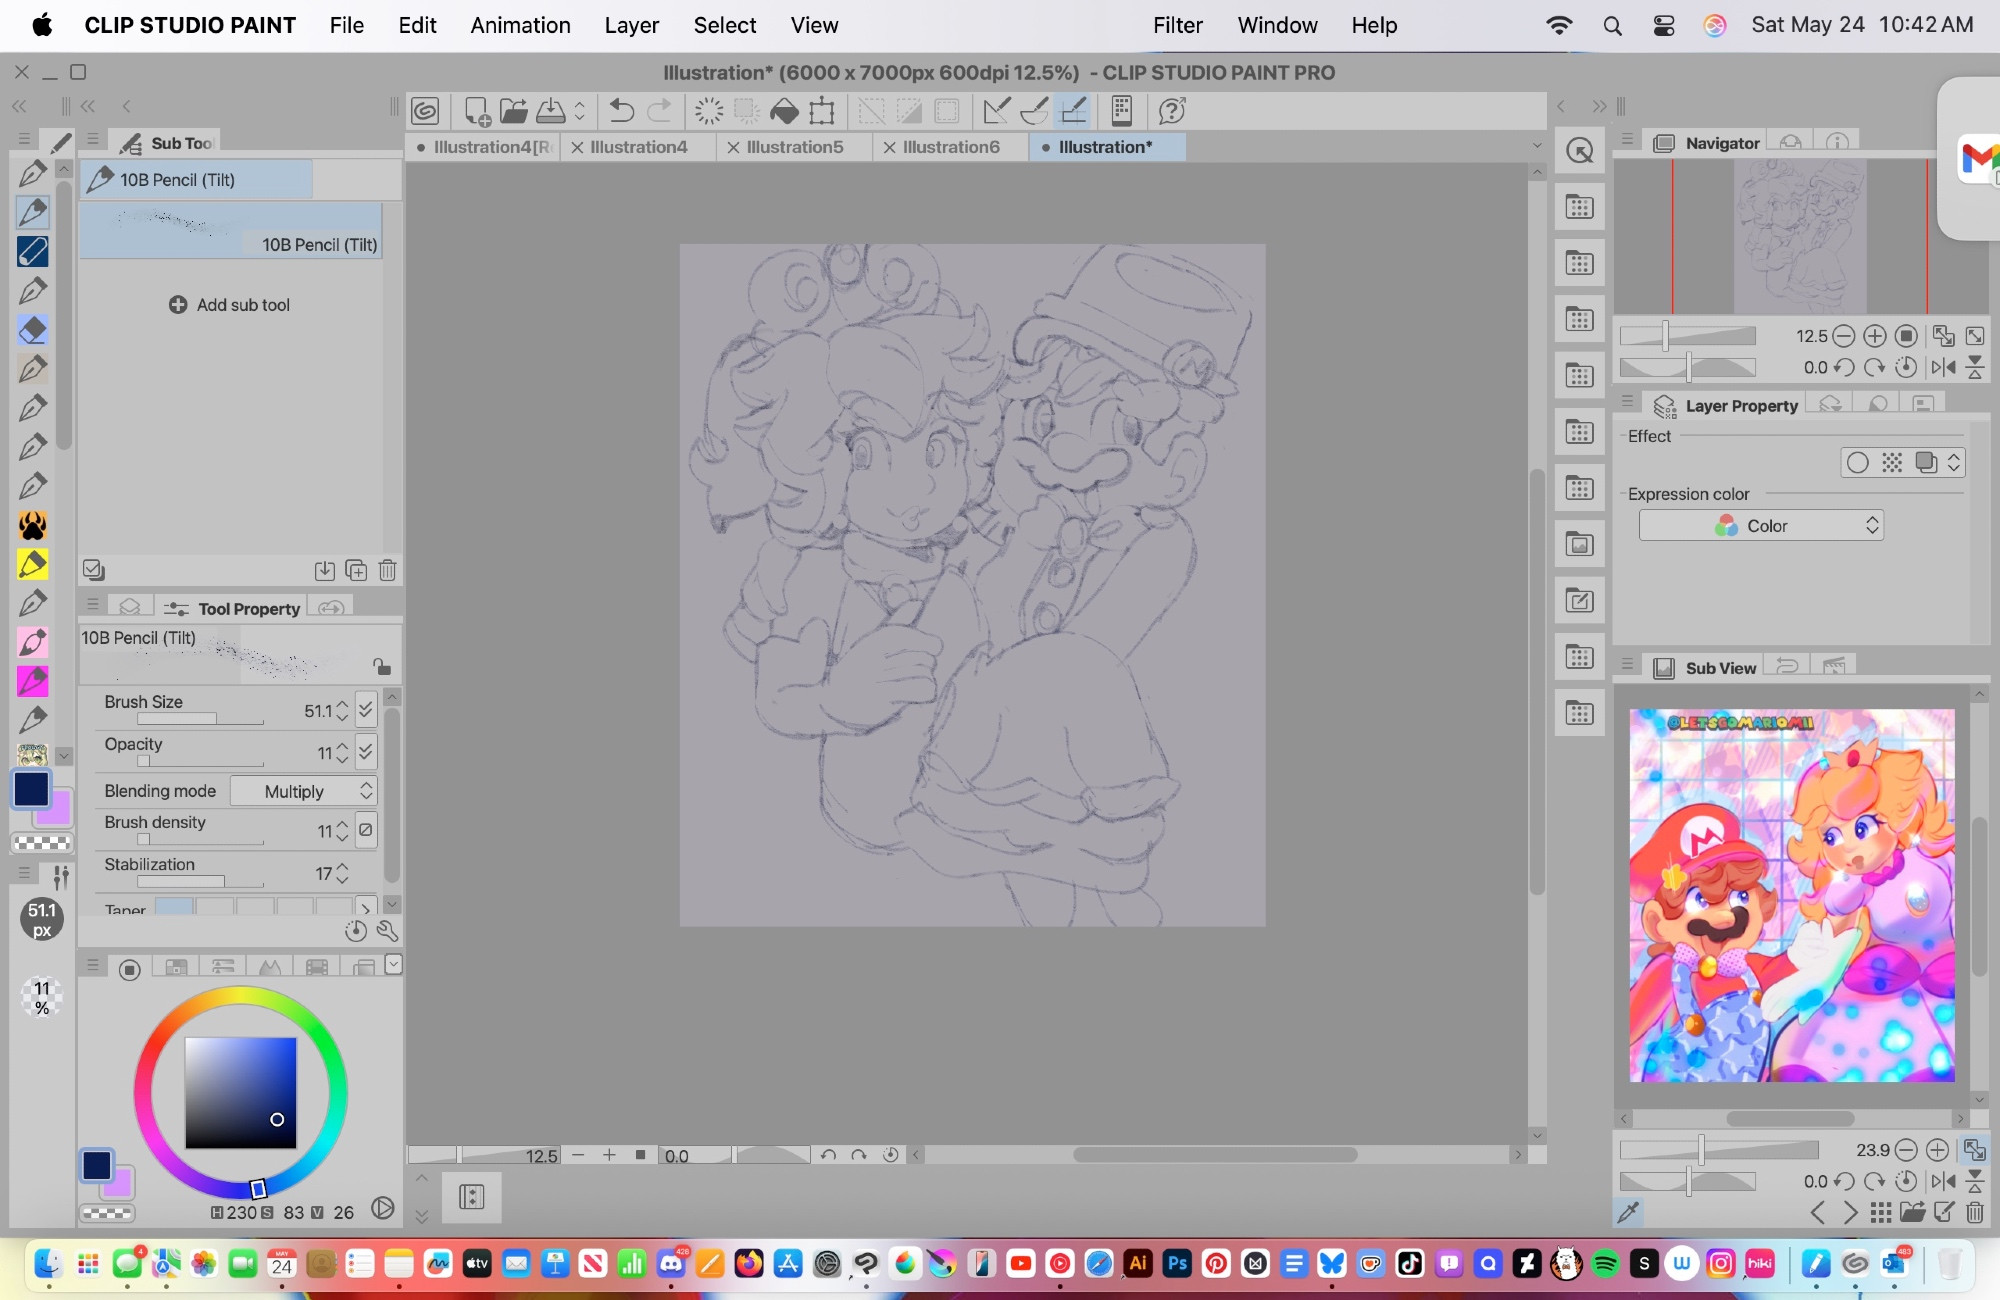Open the Layer menu
Image resolution: width=2000 pixels, height=1300 pixels.
pyautogui.click(x=631, y=25)
